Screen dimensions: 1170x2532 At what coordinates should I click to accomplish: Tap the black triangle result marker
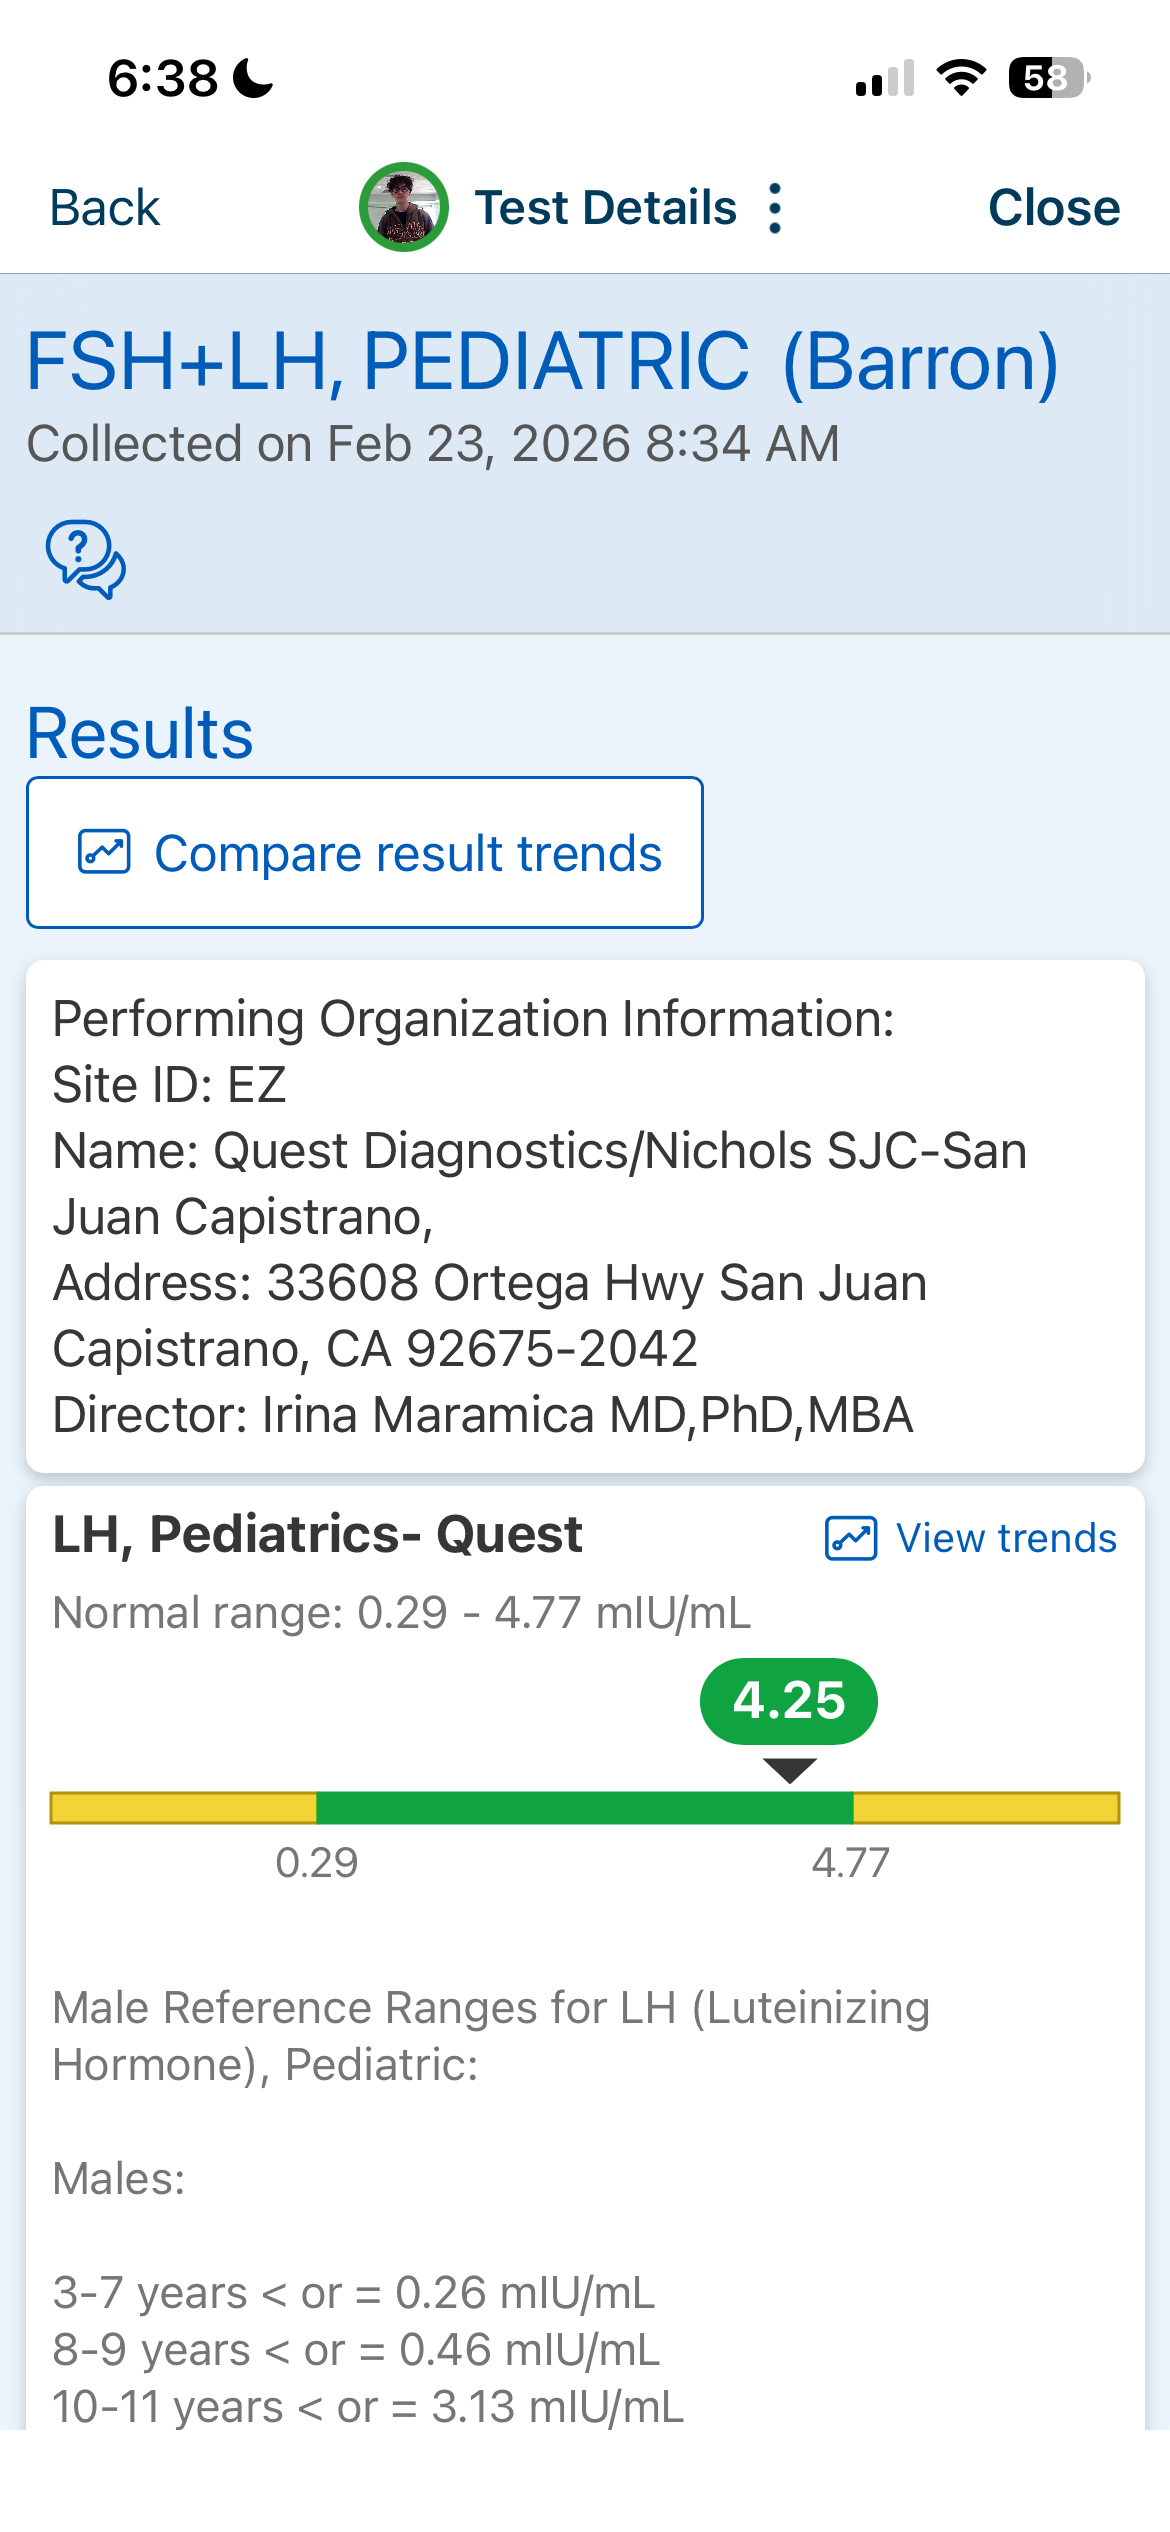[789, 1770]
